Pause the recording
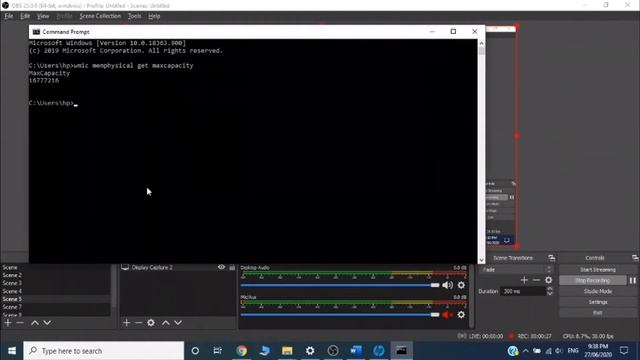 tap(633, 280)
